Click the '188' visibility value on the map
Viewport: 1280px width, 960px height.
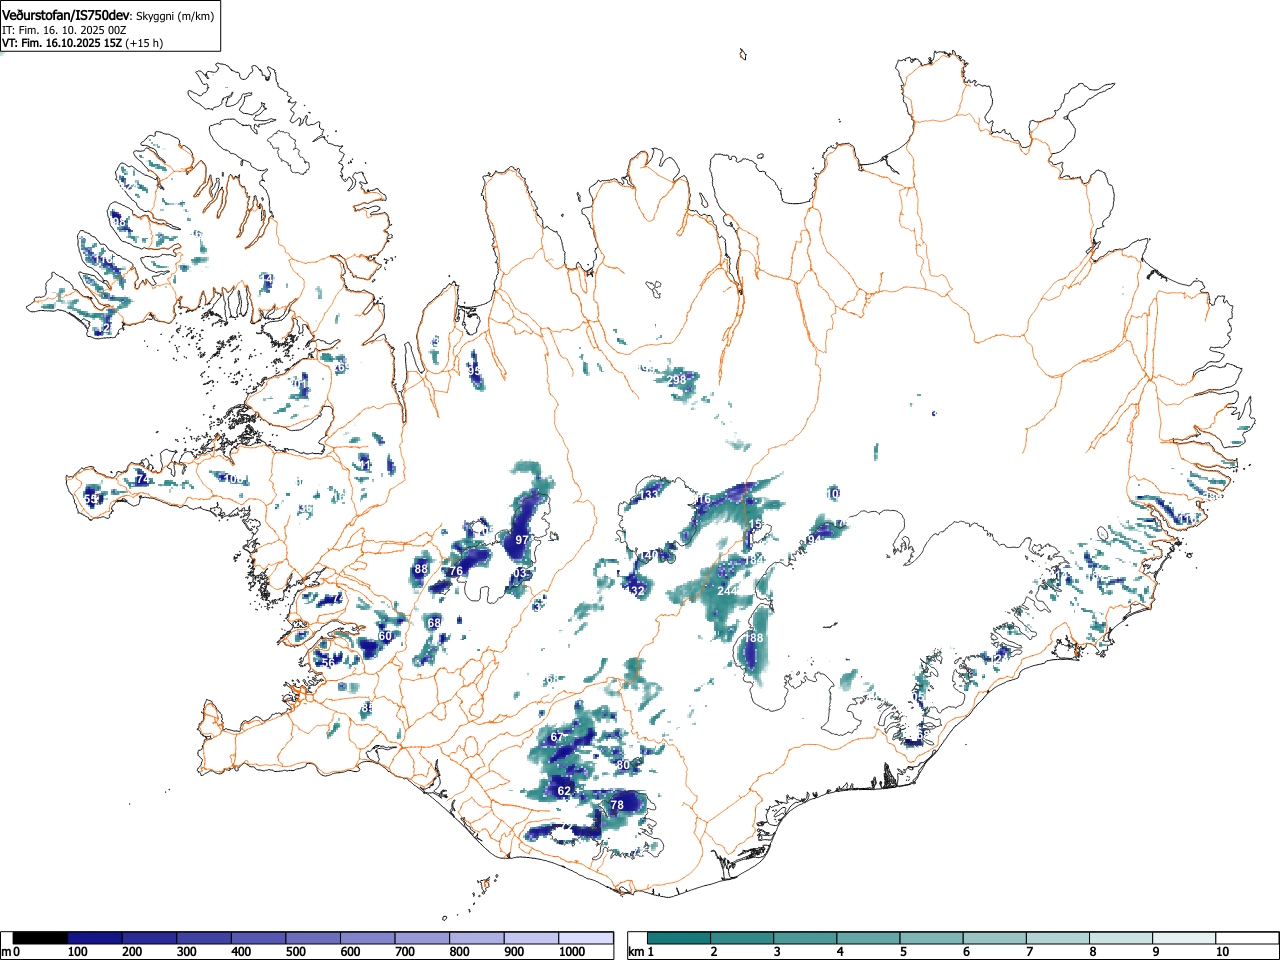[754, 638]
